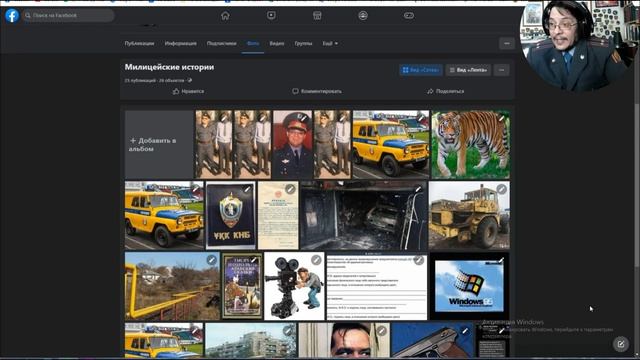Screen dimensions: 640x360
Task: Open the Marketplace icon
Action: coord(317,16)
